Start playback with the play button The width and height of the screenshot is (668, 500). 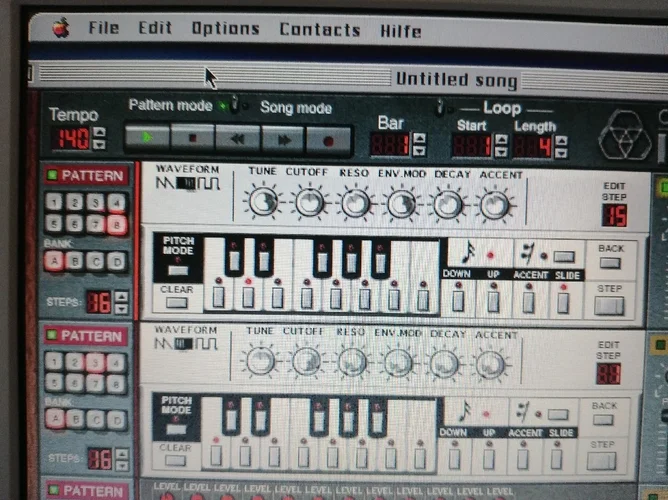(x=147, y=138)
